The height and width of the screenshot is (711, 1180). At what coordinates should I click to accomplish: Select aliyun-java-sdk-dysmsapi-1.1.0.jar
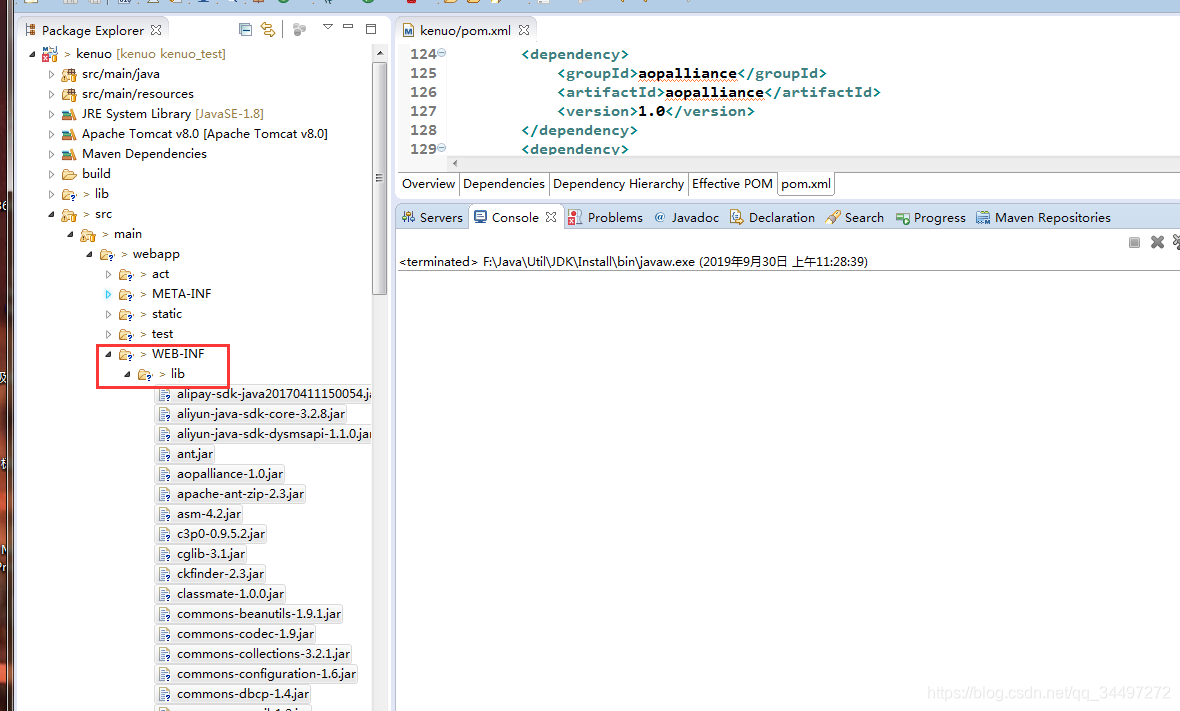pos(264,434)
